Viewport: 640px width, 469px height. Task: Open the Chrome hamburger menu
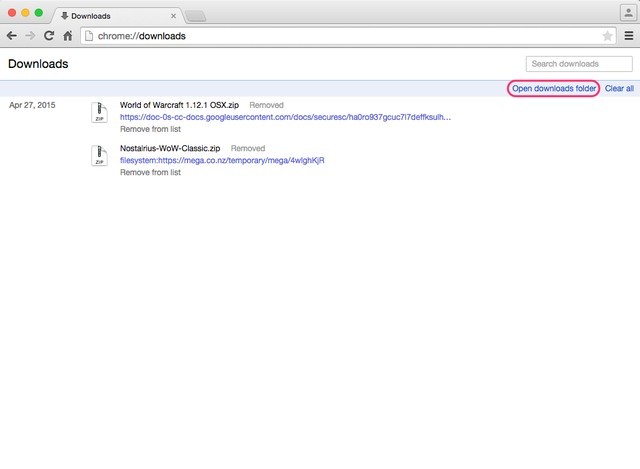click(x=629, y=36)
